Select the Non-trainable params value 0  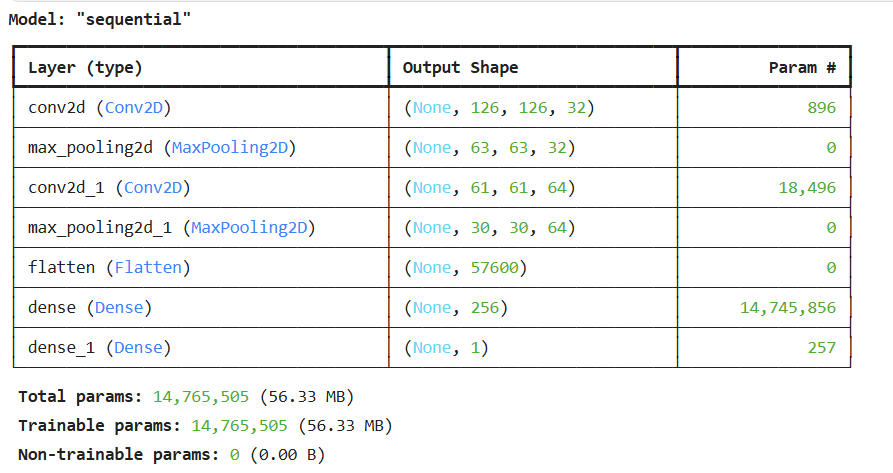pos(234,455)
